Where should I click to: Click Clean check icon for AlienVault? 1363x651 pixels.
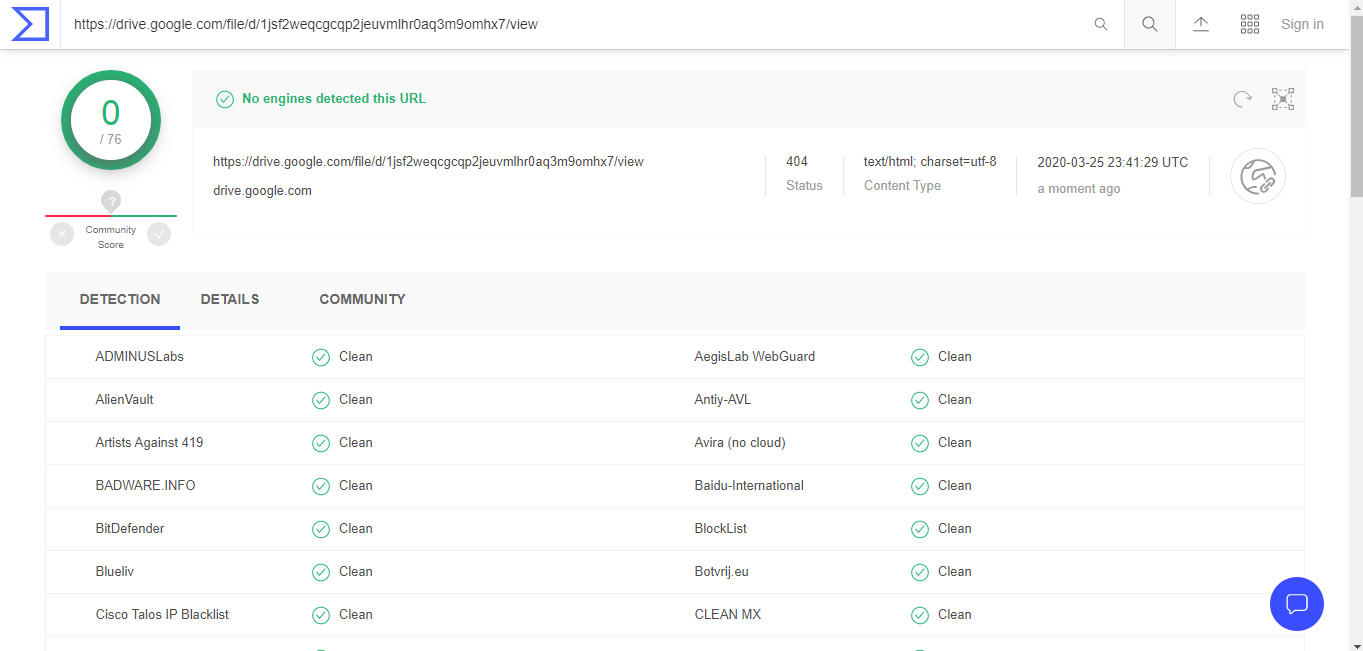321,400
